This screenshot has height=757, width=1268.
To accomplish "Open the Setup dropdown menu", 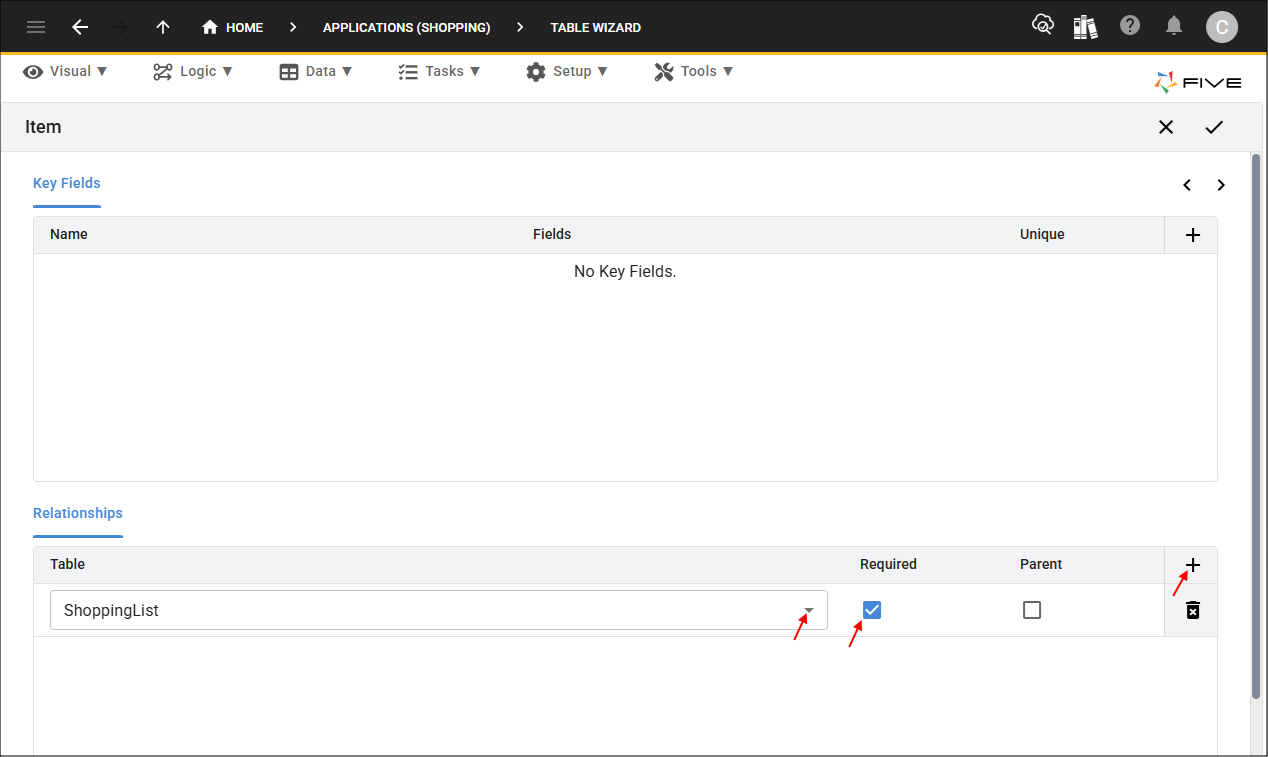I will pyautogui.click(x=567, y=71).
